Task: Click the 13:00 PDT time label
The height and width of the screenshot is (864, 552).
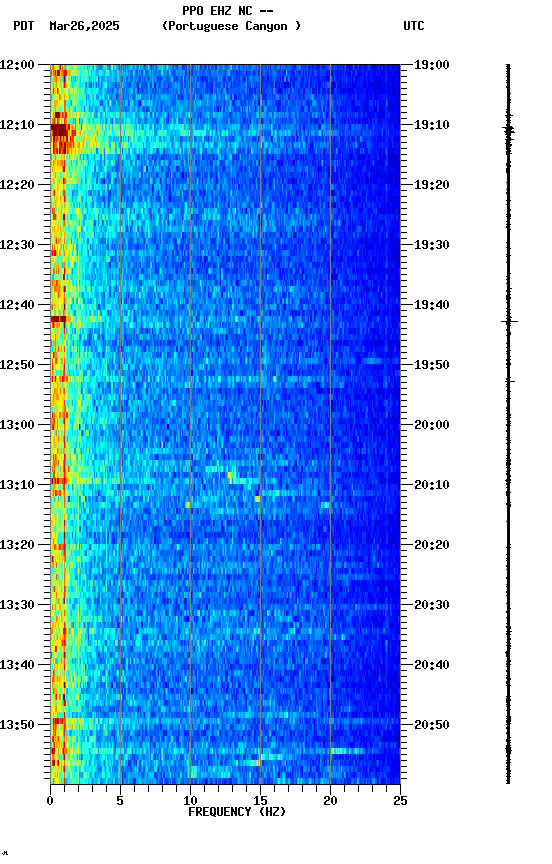Action: click(17, 425)
